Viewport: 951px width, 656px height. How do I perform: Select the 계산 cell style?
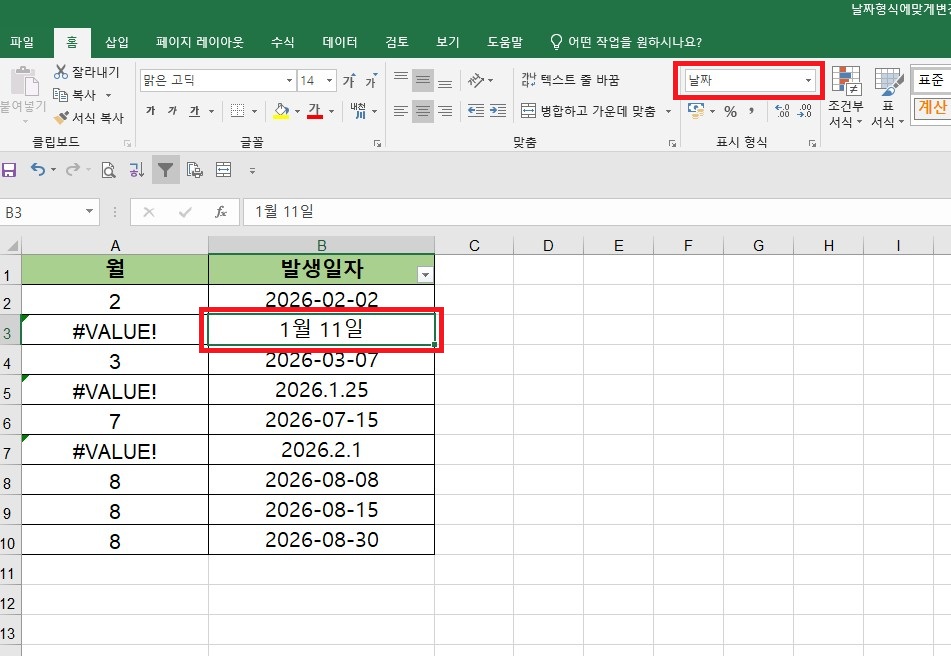(x=932, y=107)
